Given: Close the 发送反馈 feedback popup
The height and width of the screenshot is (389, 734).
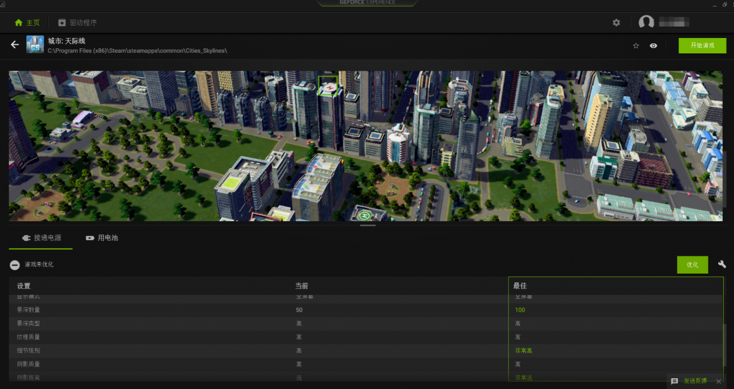Looking at the screenshot, I should pos(719,381).
